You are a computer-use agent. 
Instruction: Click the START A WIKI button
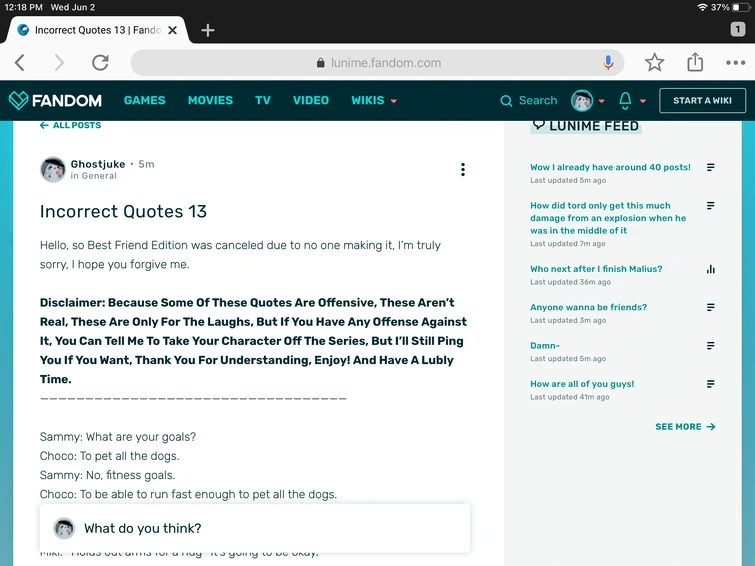702,100
